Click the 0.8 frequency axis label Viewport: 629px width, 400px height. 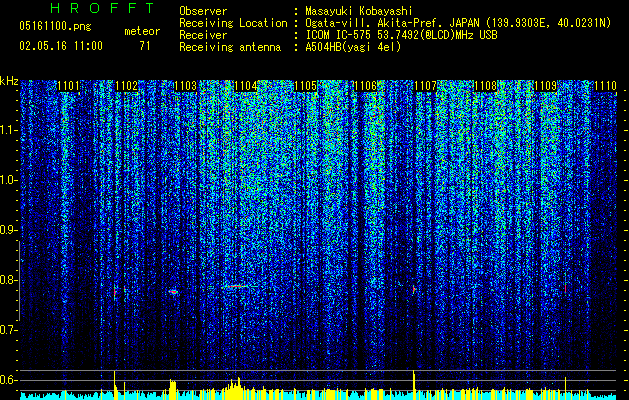9,280
